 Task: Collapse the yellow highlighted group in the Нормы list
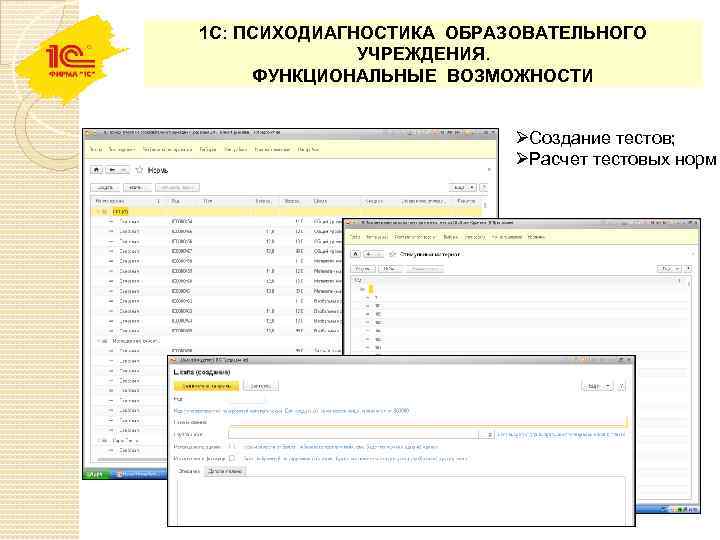pyautogui.click(x=99, y=212)
